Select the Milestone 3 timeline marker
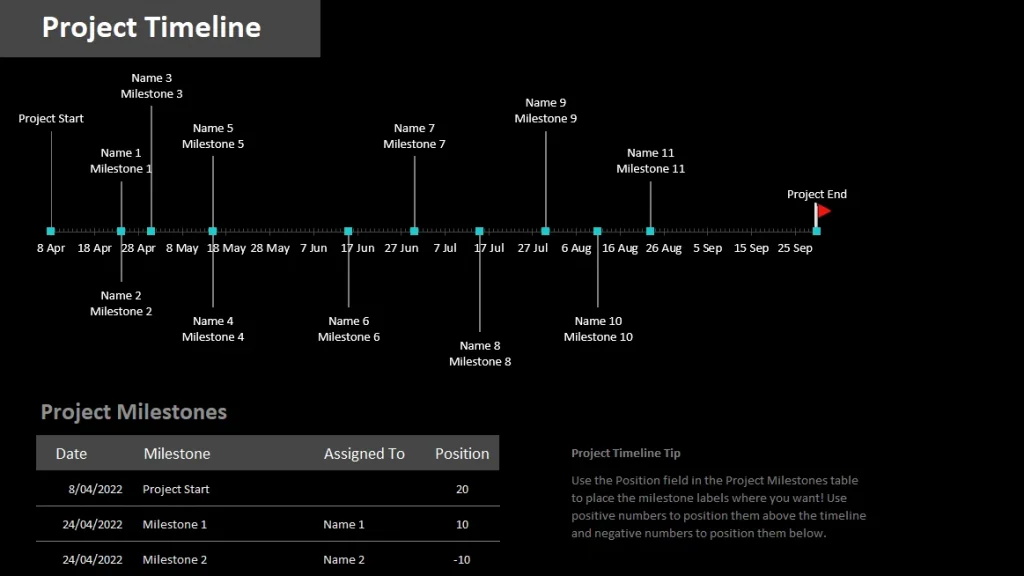This screenshot has width=1024, height=576. (x=151, y=231)
